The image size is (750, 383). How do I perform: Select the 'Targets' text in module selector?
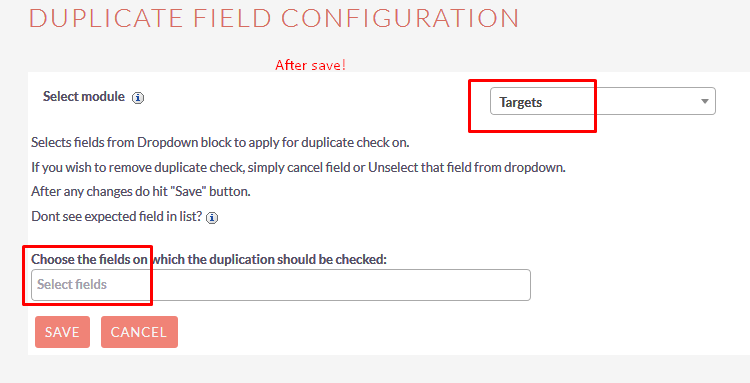520,102
